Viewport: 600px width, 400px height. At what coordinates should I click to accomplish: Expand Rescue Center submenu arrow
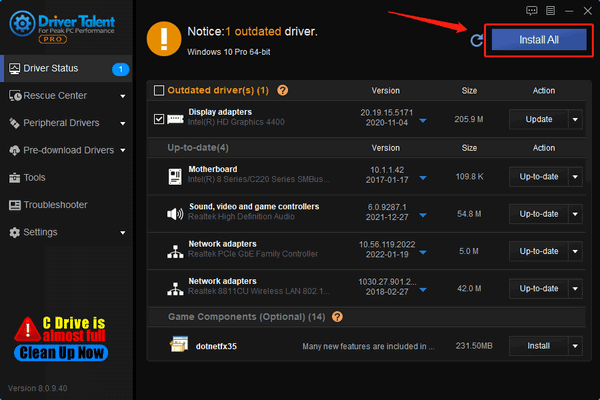(x=123, y=96)
